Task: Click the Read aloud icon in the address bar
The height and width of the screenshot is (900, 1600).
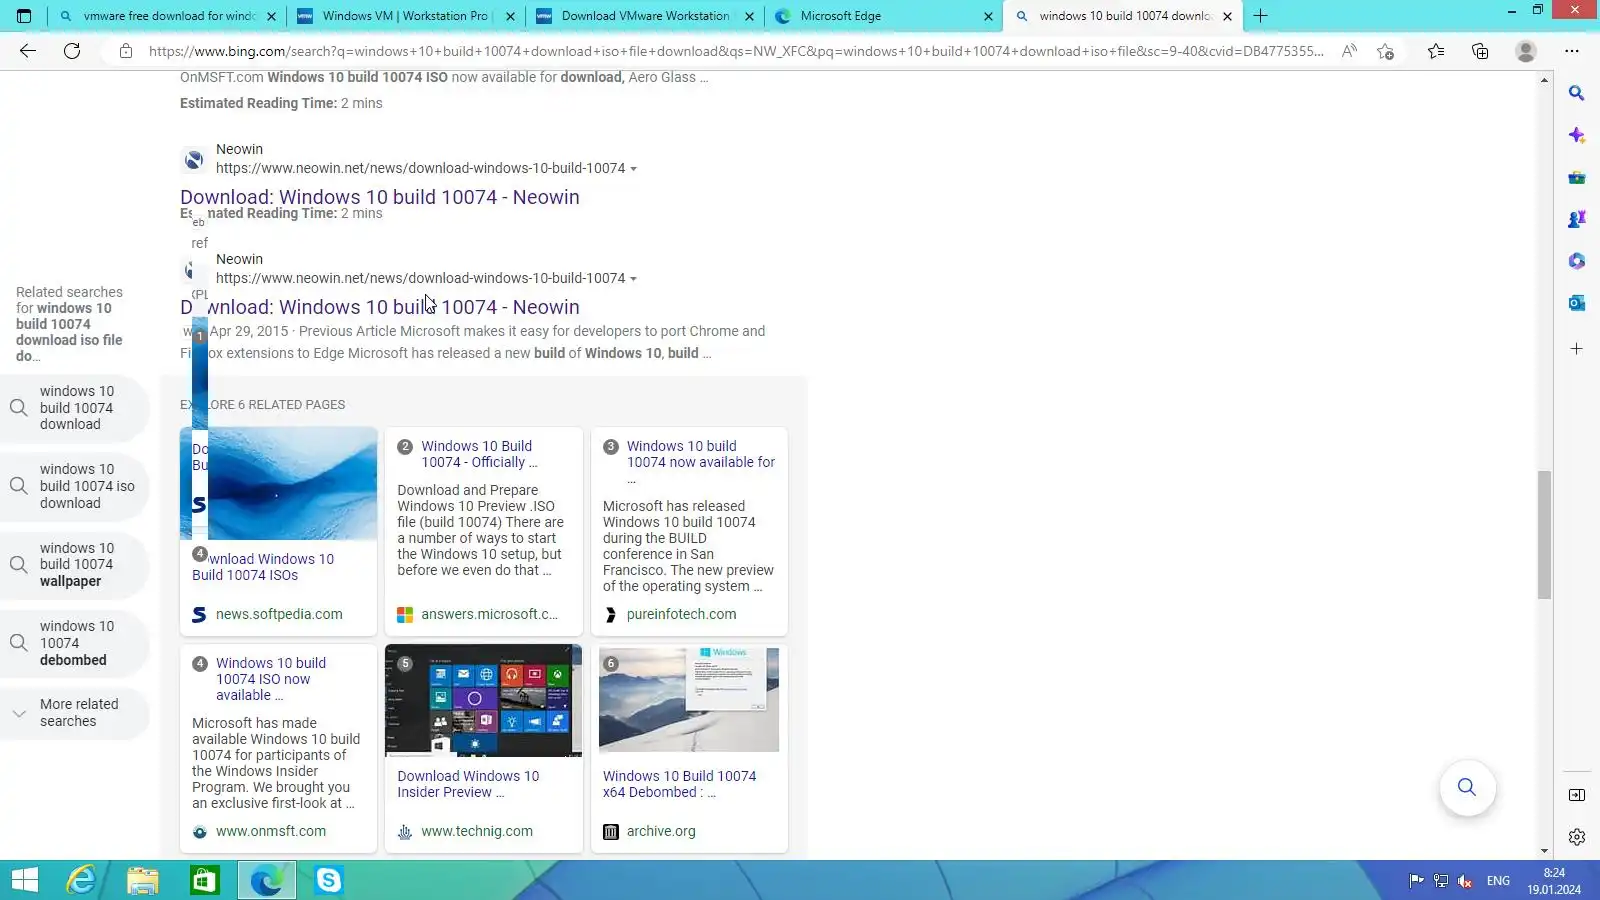Action: [x=1349, y=51]
